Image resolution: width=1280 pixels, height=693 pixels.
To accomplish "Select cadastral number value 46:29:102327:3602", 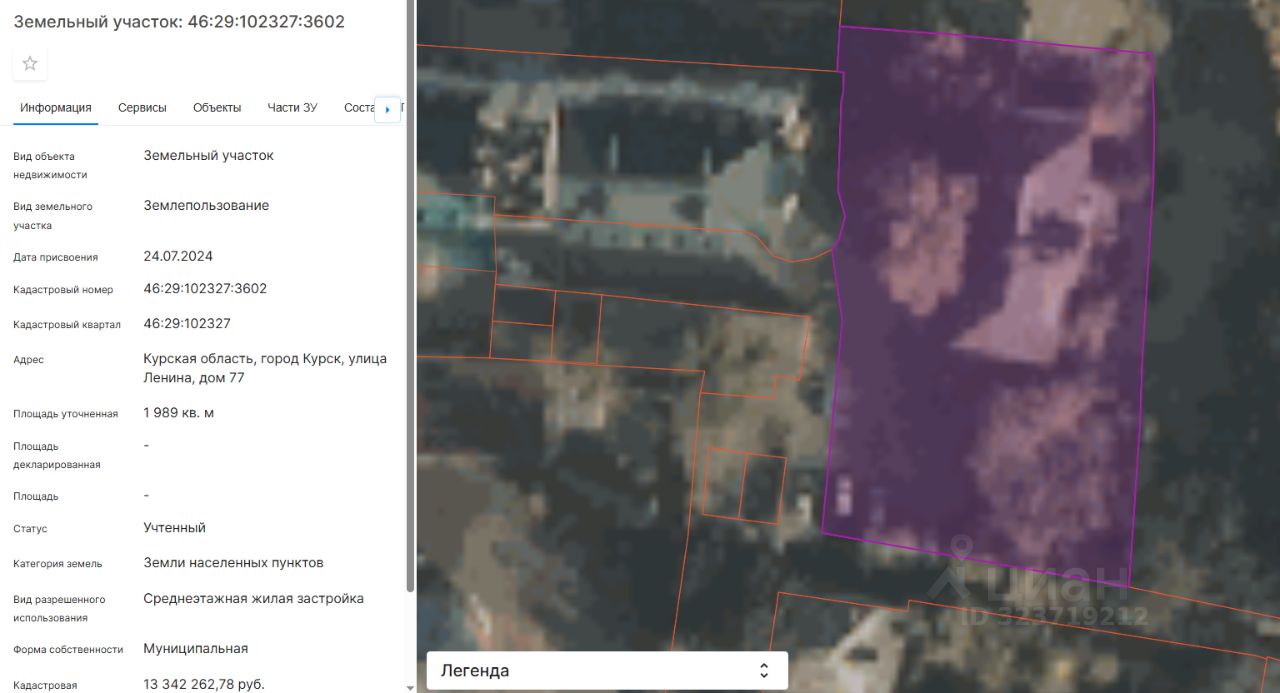I will (x=205, y=288).
